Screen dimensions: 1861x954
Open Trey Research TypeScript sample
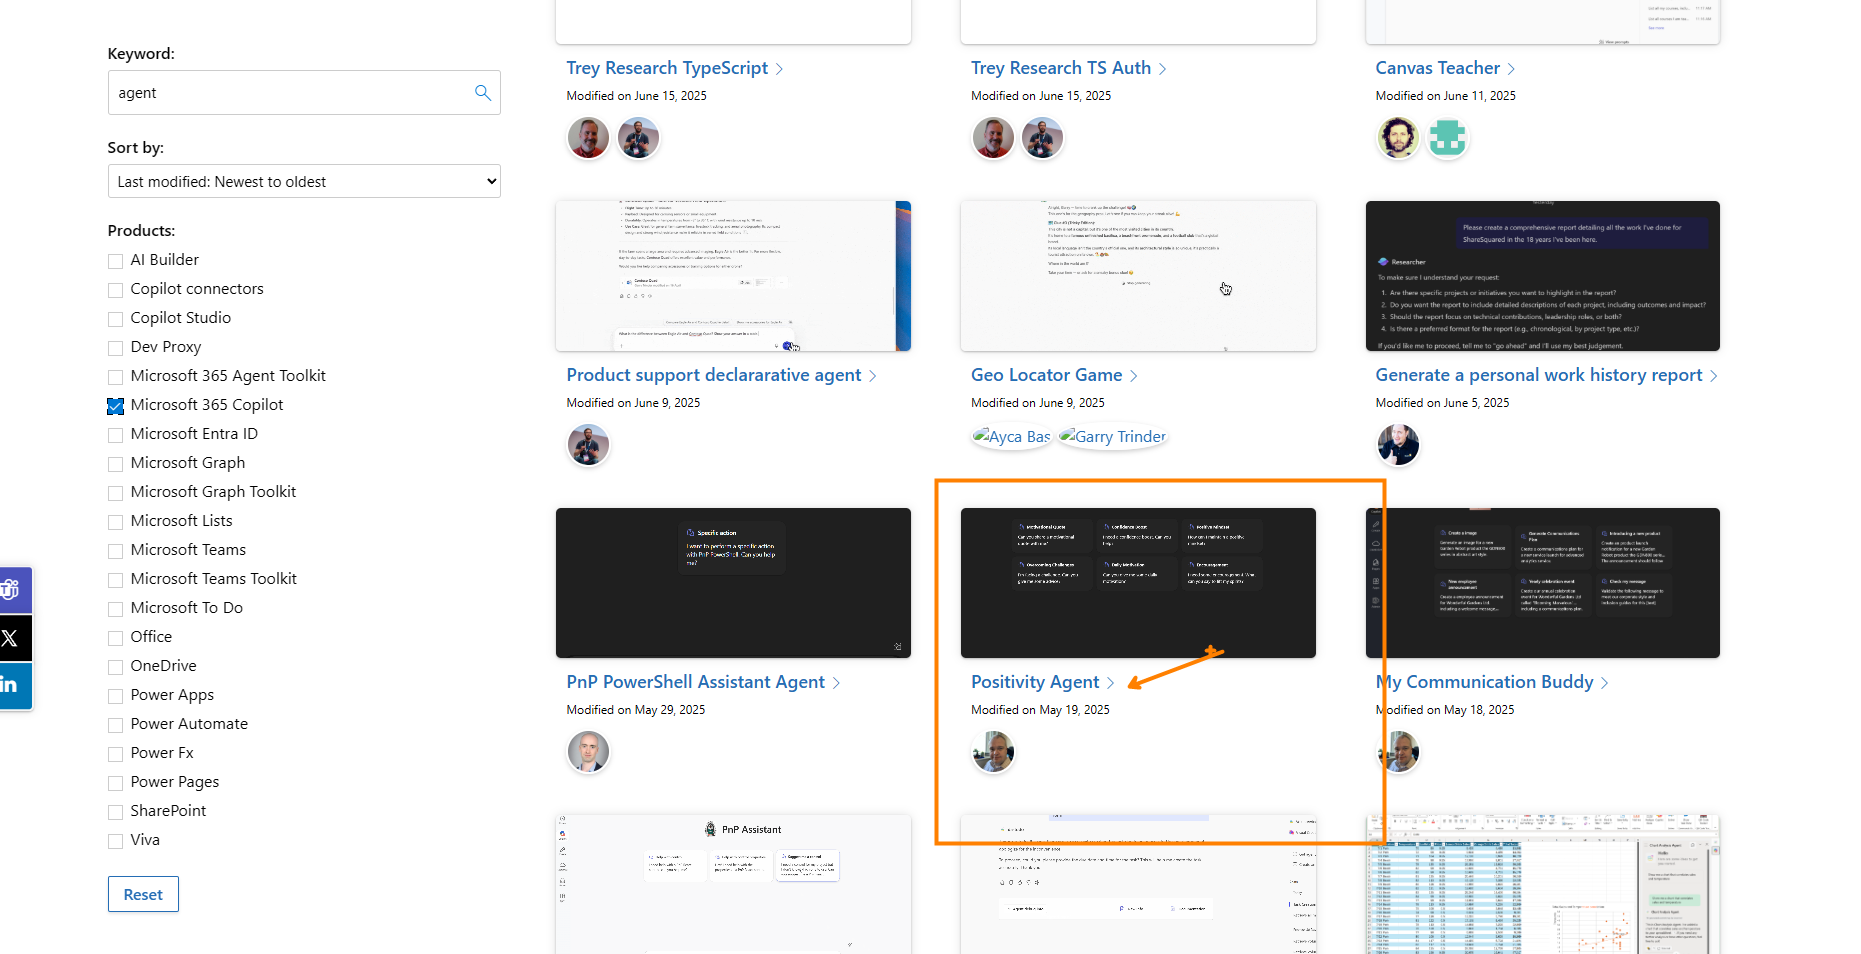667,68
